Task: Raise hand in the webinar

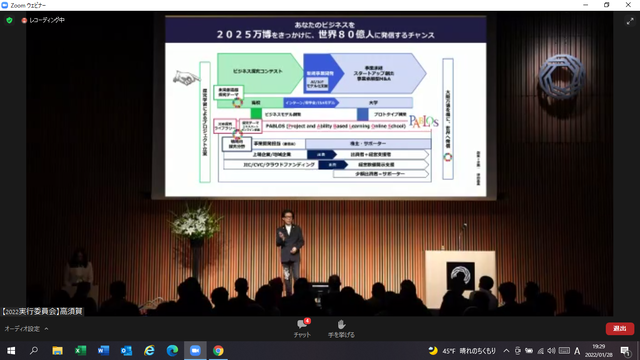Action: [341, 328]
